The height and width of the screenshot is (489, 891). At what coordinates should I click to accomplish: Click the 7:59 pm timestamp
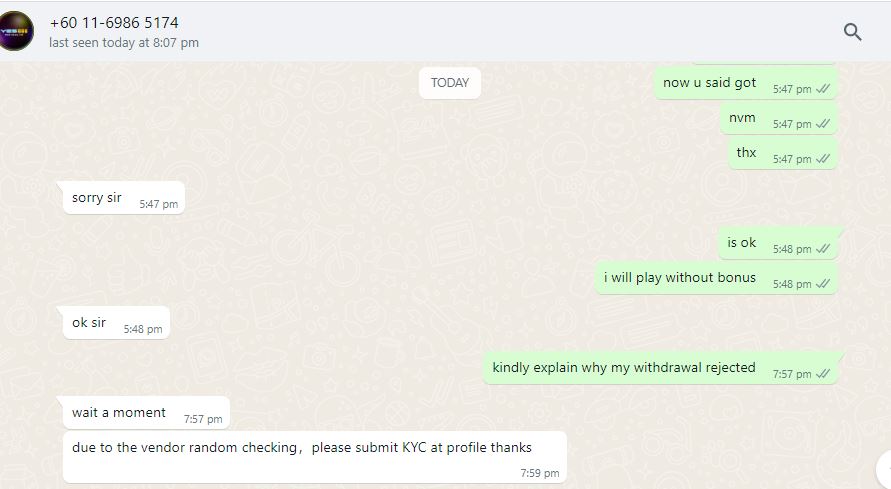pos(540,473)
